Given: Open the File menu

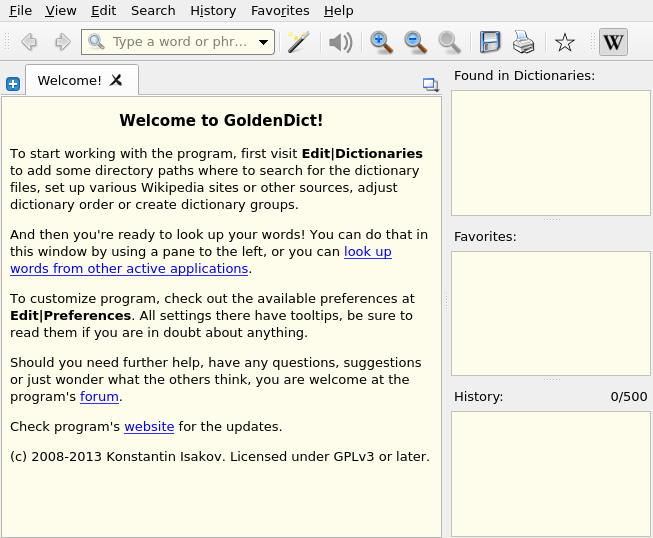Looking at the screenshot, I should coord(20,10).
